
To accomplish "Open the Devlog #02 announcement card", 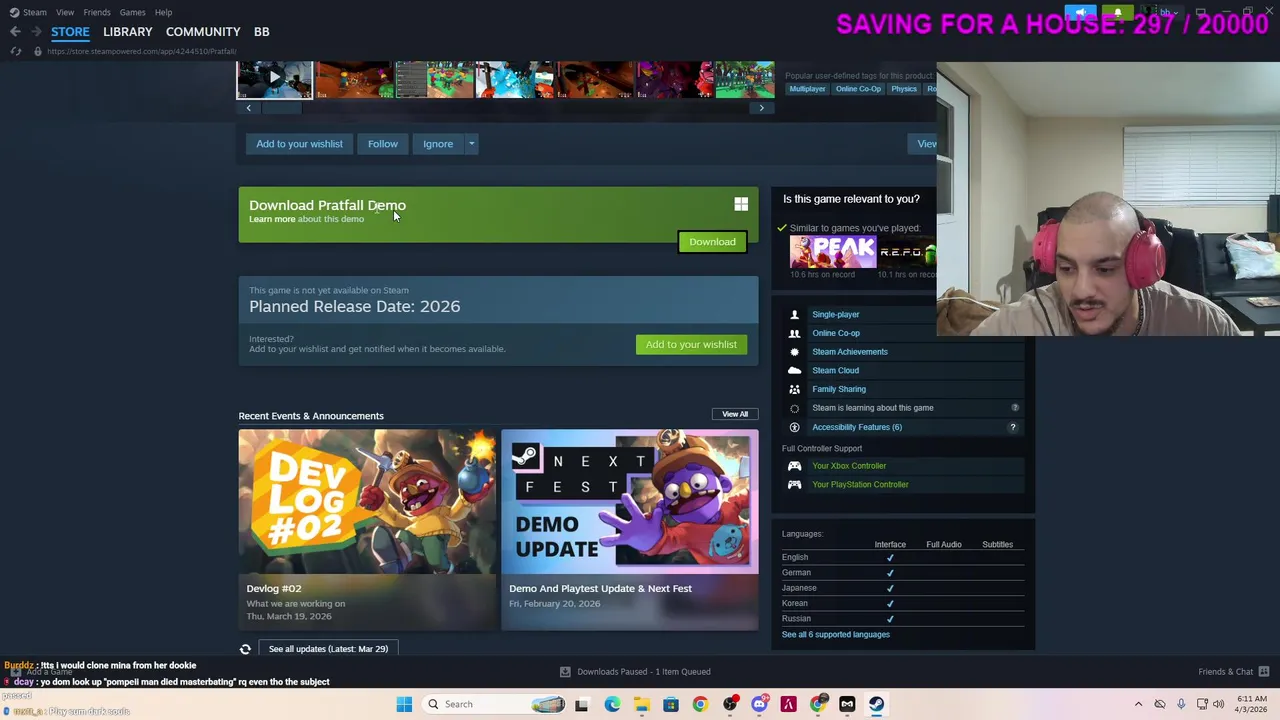I will tap(367, 531).
